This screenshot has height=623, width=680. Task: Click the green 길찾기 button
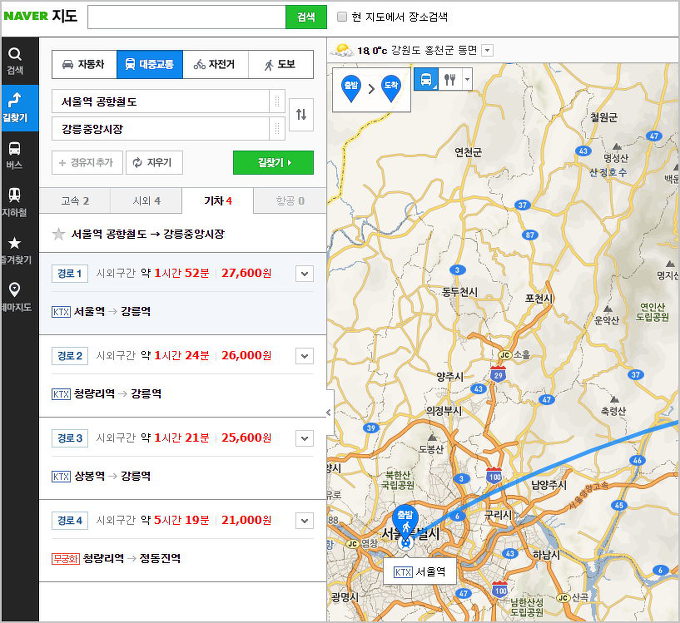coord(273,162)
